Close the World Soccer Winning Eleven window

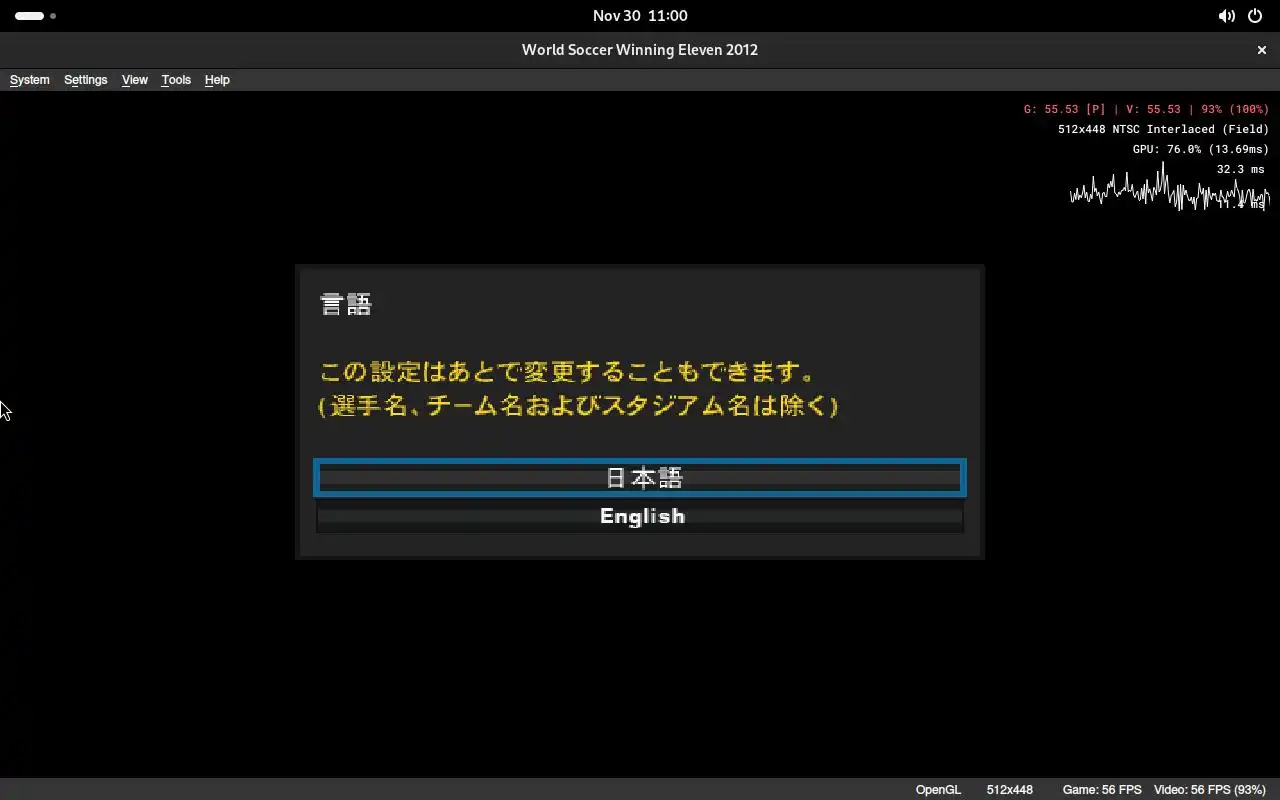pos(1261,50)
